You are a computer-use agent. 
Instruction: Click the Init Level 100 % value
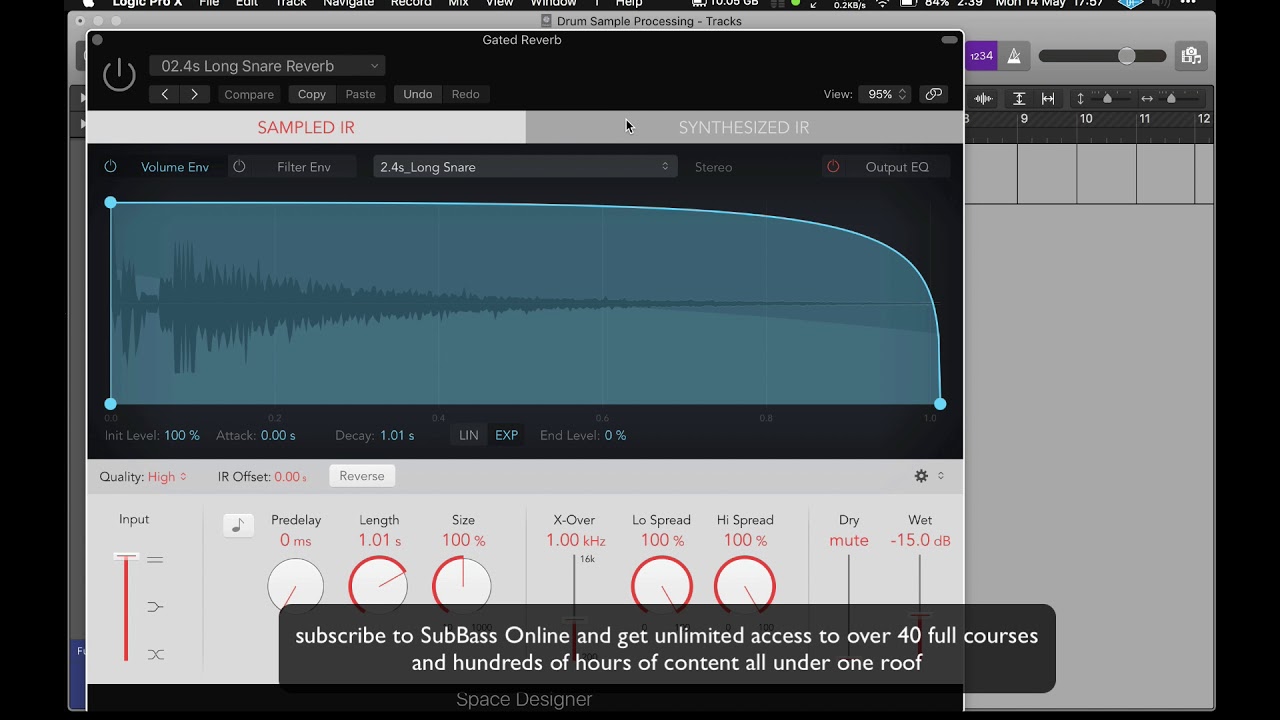182,436
